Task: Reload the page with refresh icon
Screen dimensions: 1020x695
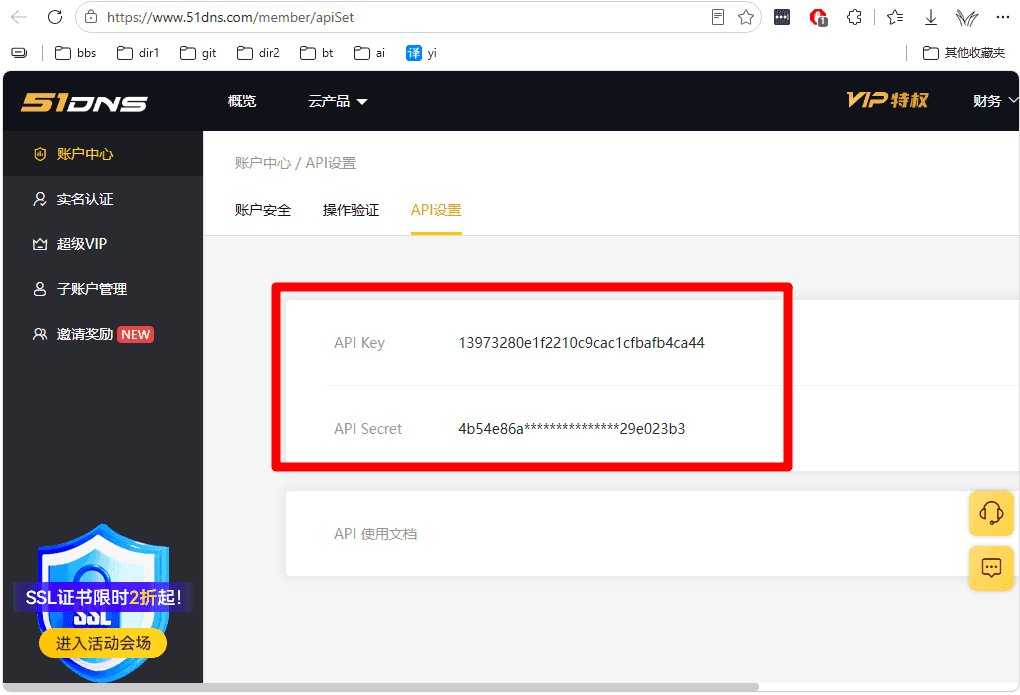Action: (x=55, y=17)
